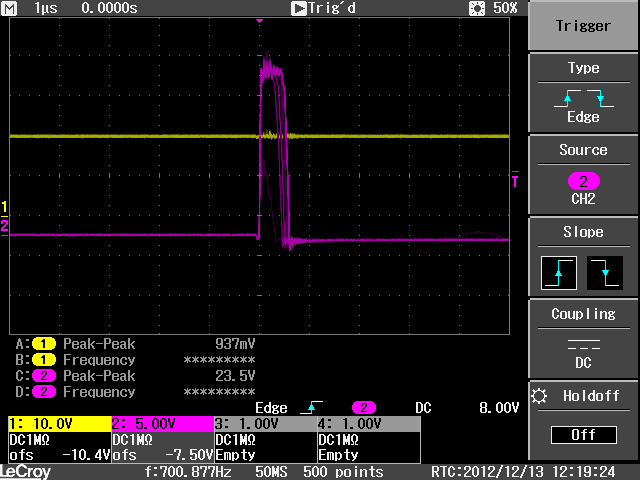Viewport: 640px width, 480px height.
Task: Click the LeCroy logo
Action: (x=25, y=472)
